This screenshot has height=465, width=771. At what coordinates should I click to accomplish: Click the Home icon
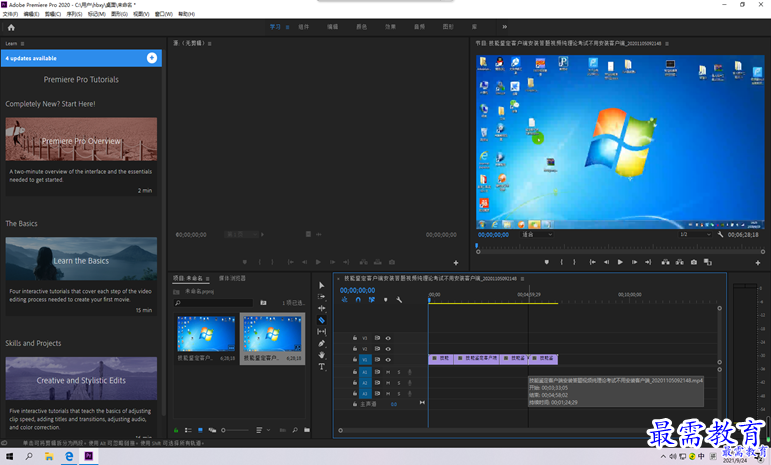(x=11, y=28)
